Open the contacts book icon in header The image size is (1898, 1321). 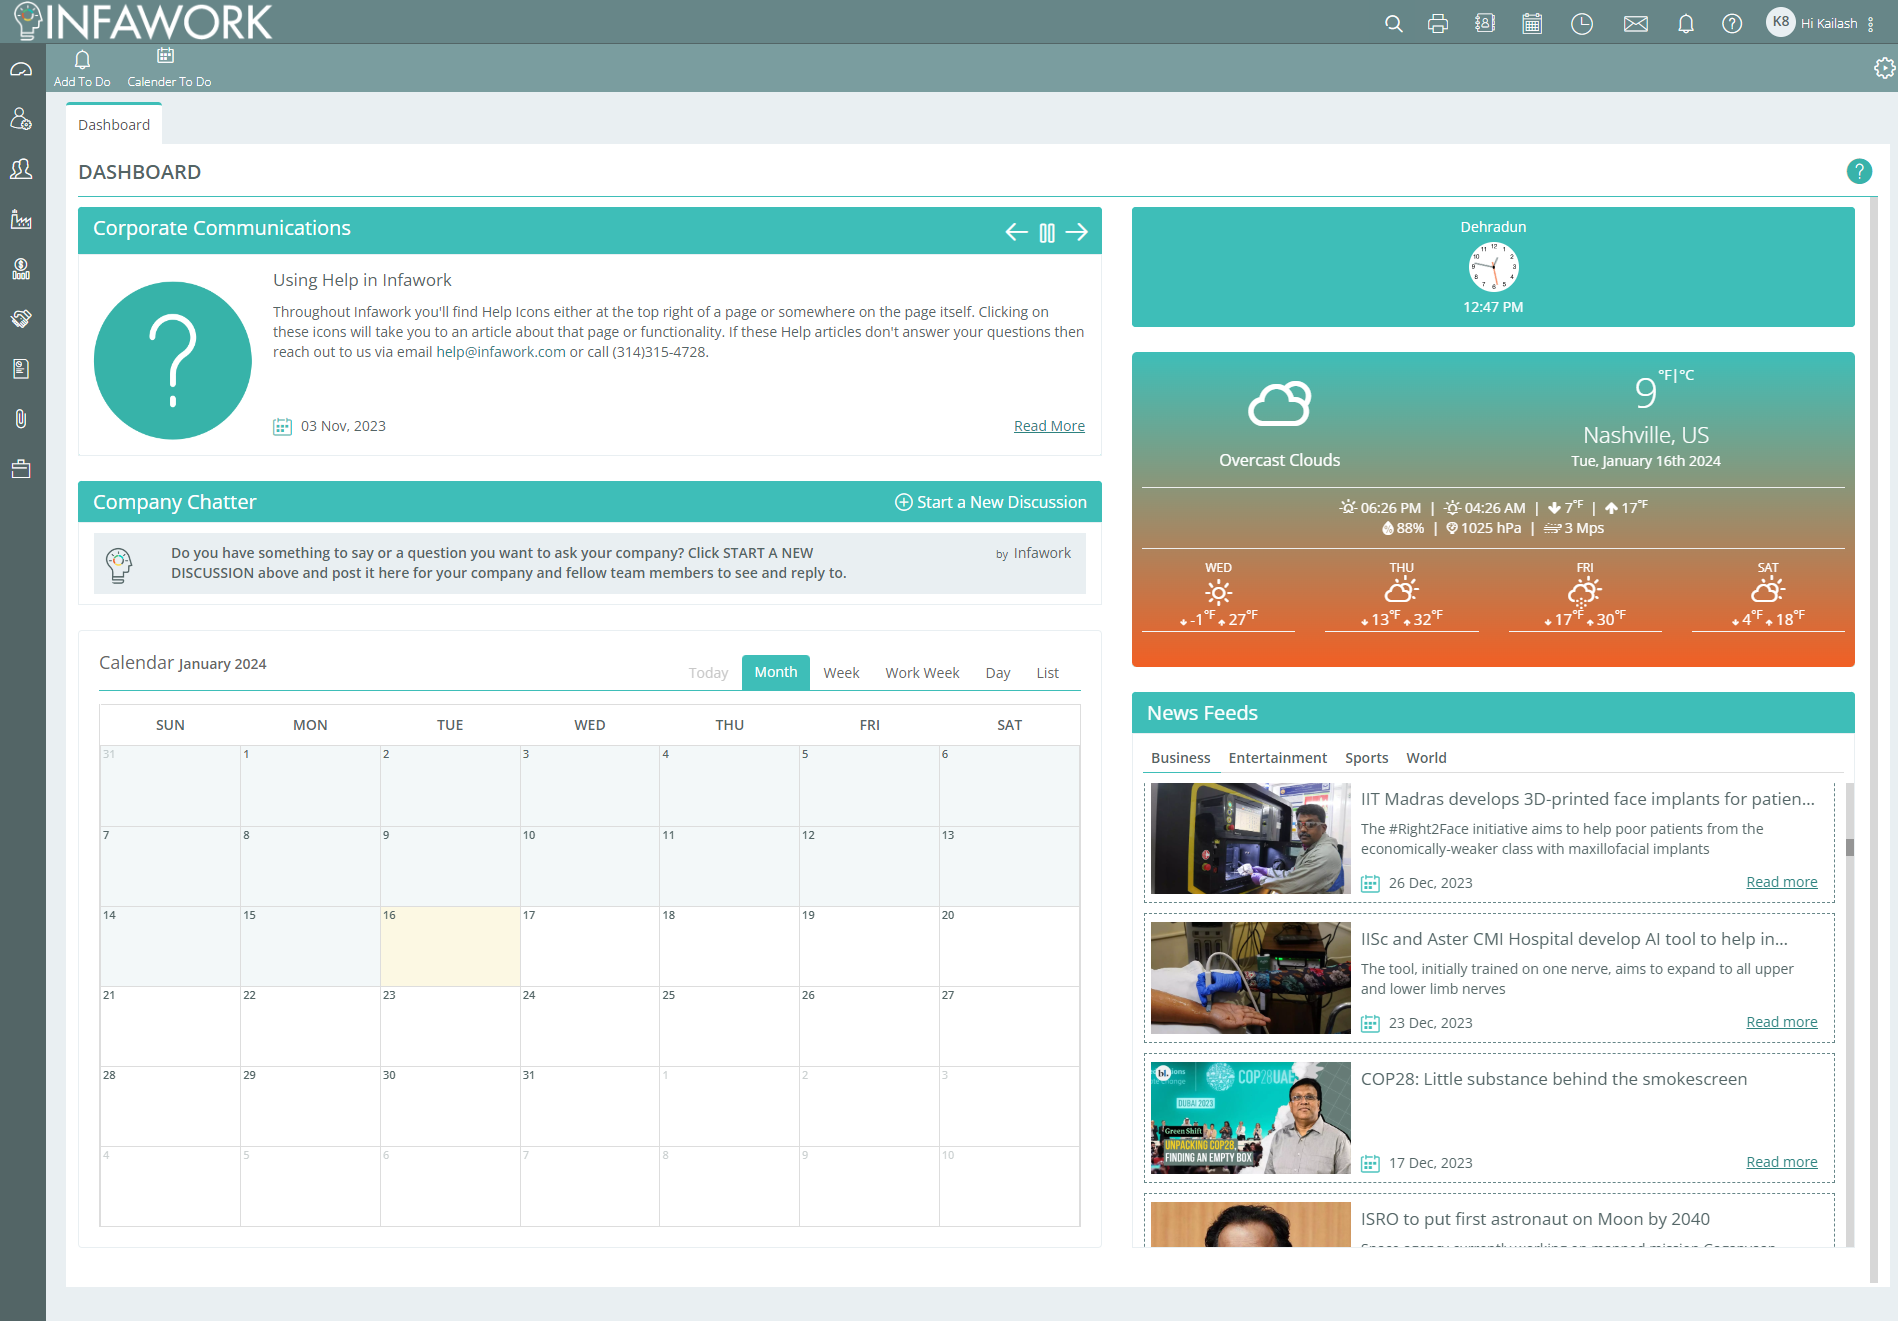point(1485,24)
